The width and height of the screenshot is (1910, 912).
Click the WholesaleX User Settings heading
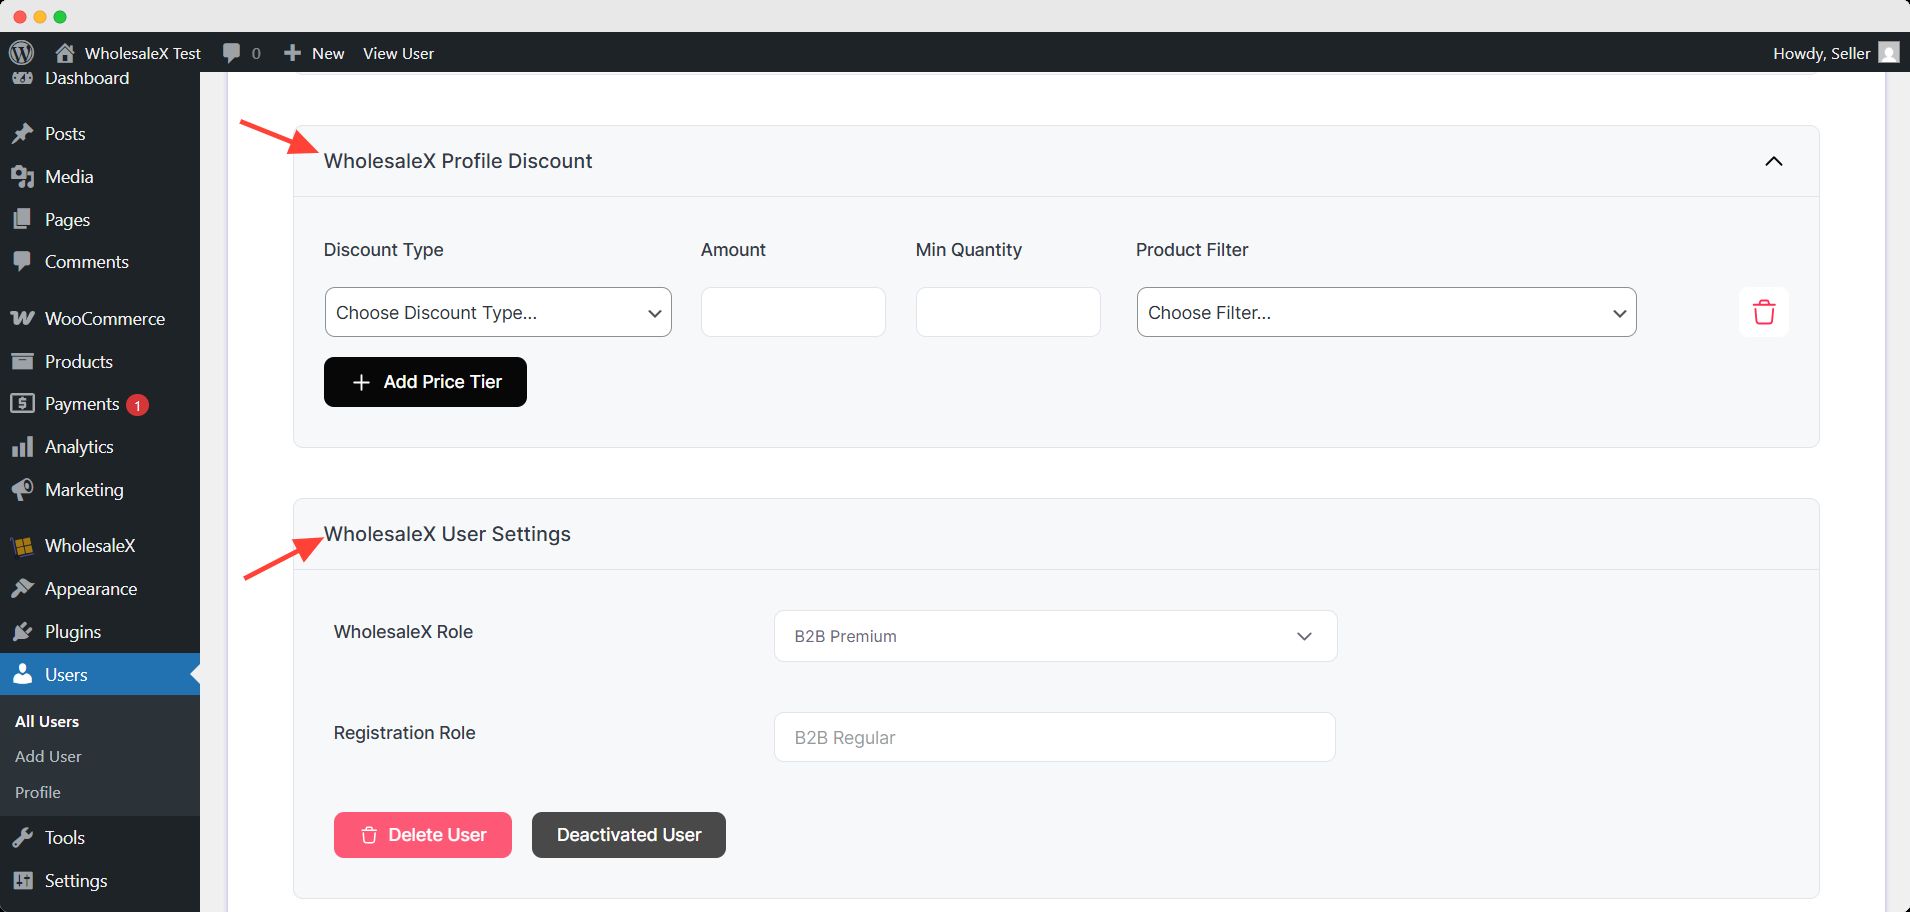447,534
